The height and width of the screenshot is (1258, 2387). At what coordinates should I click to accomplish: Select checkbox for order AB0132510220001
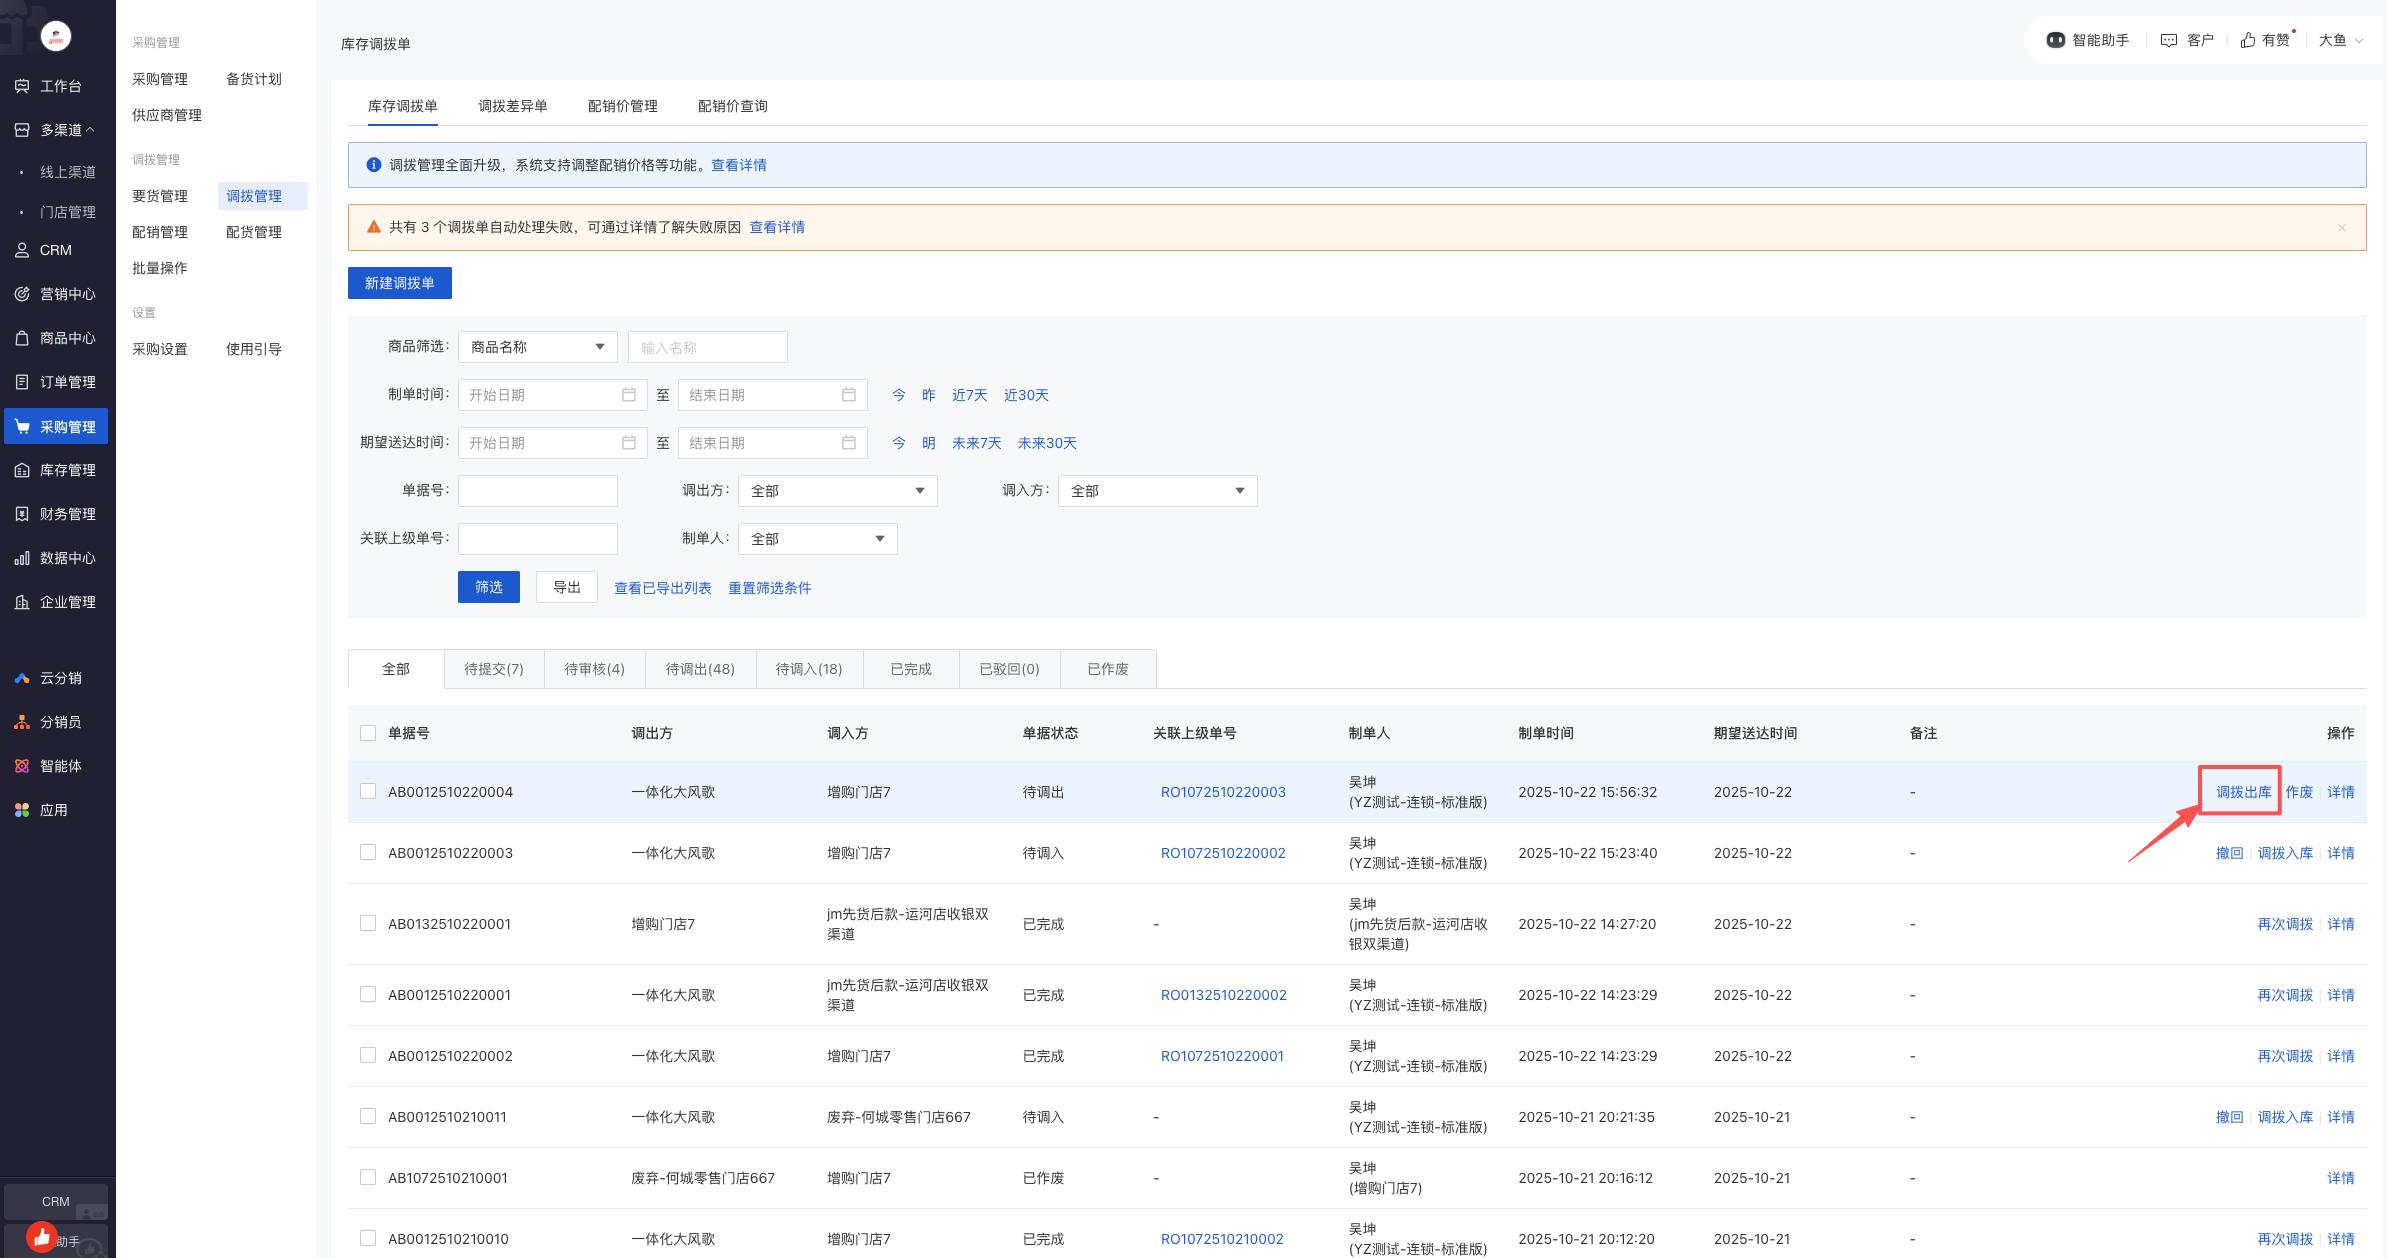(x=368, y=924)
